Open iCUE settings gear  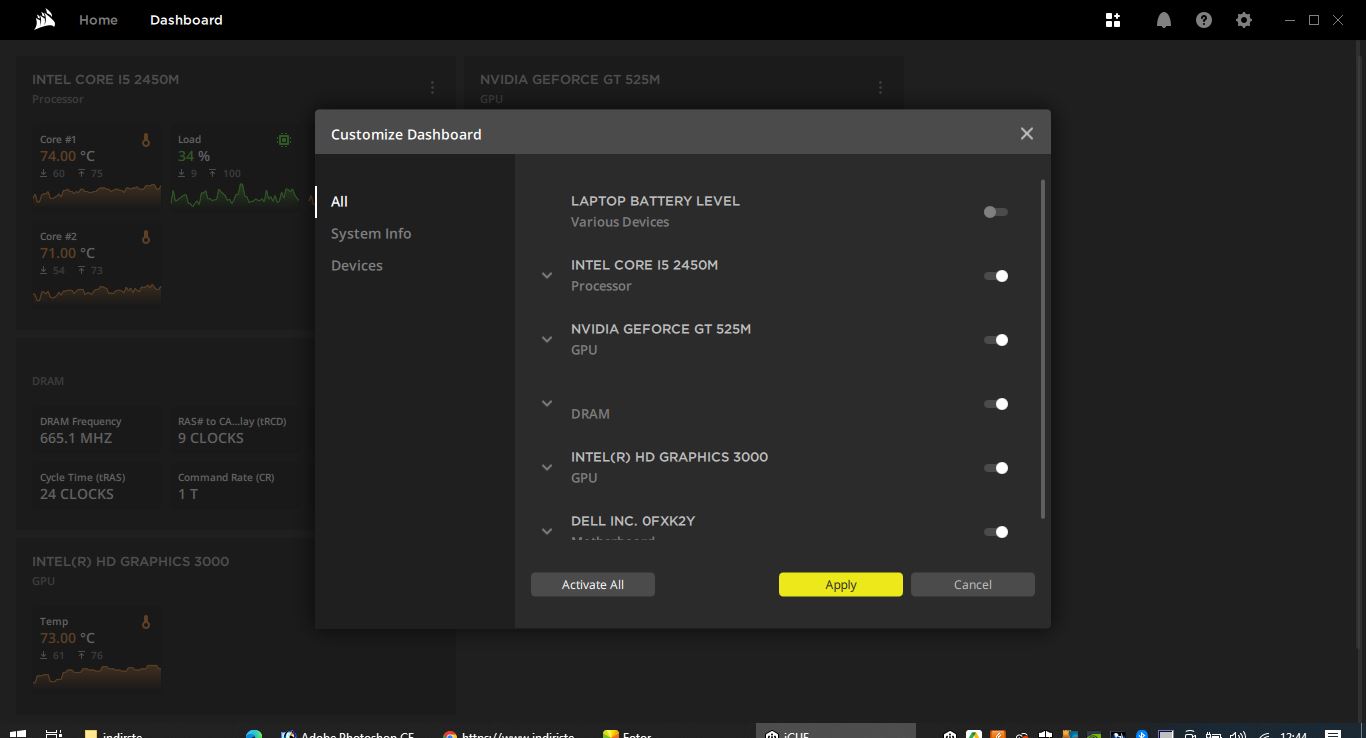point(1244,20)
